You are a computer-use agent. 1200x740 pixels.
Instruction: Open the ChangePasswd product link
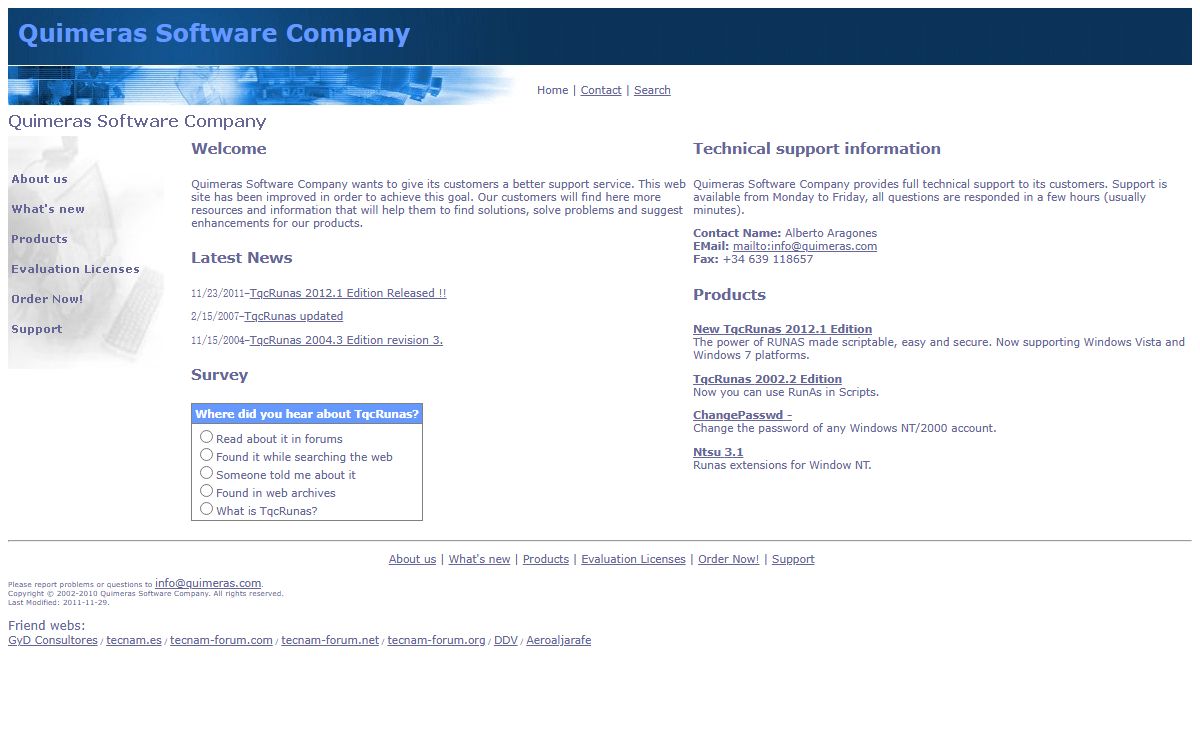click(742, 415)
